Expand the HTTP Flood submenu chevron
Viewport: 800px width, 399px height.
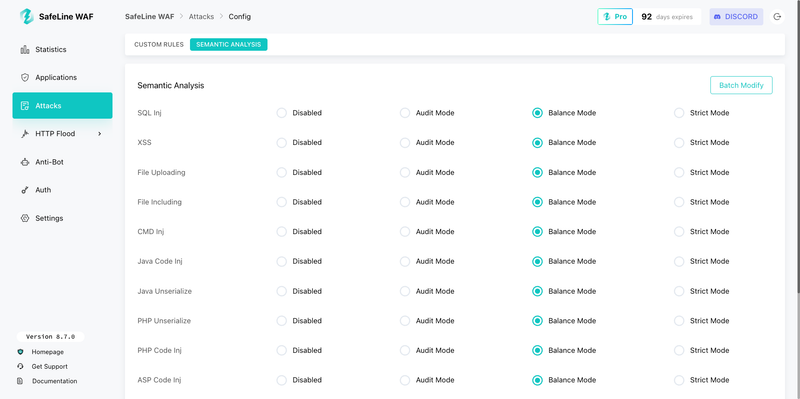tap(99, 134)
